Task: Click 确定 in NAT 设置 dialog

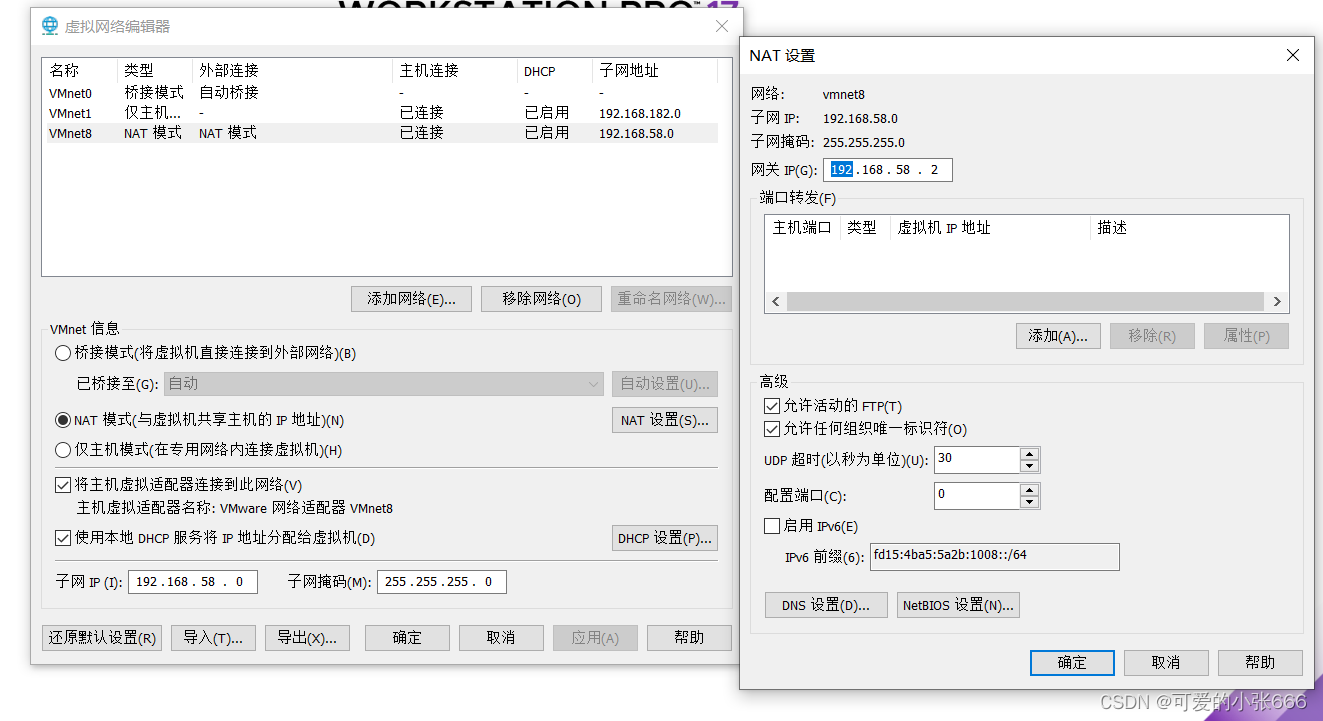Action: [1072, 663]
